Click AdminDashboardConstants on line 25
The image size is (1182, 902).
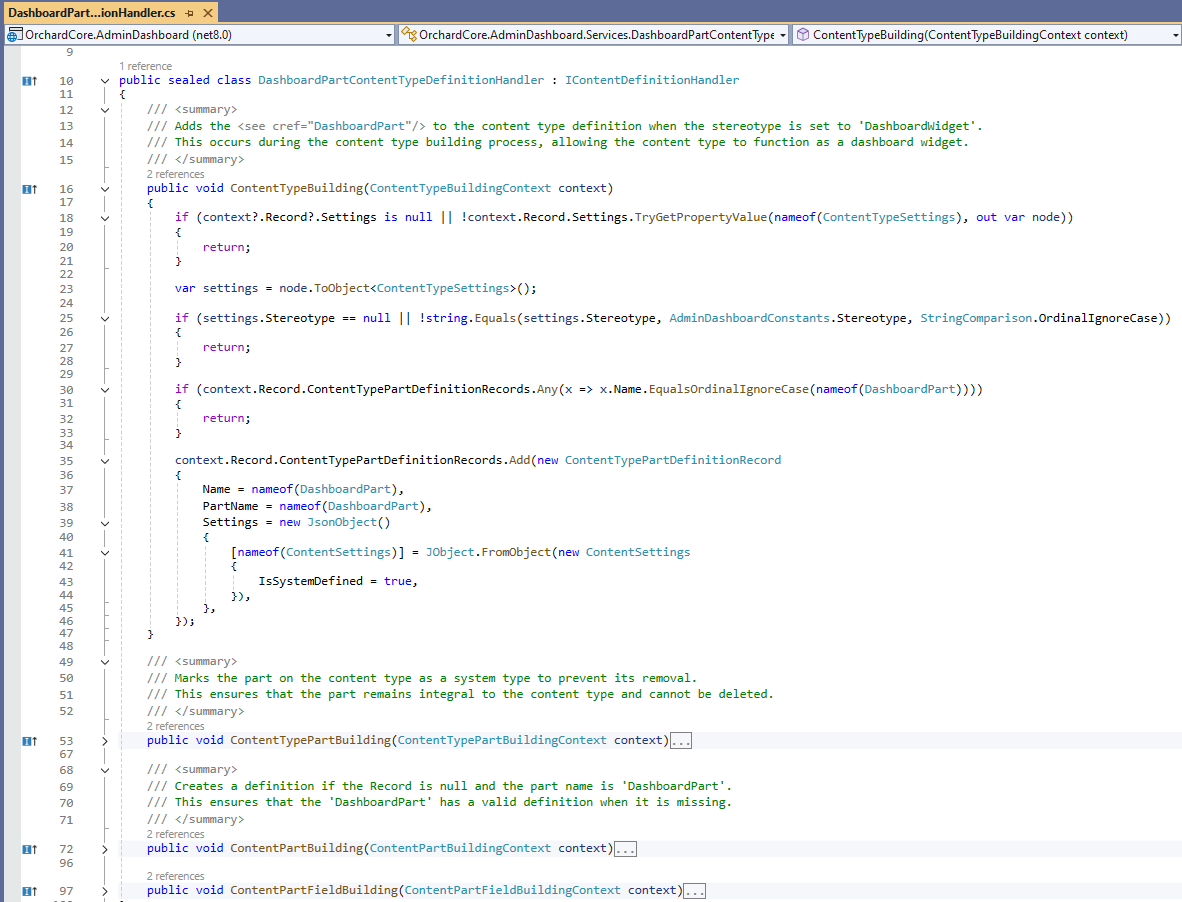click(749, 318)
